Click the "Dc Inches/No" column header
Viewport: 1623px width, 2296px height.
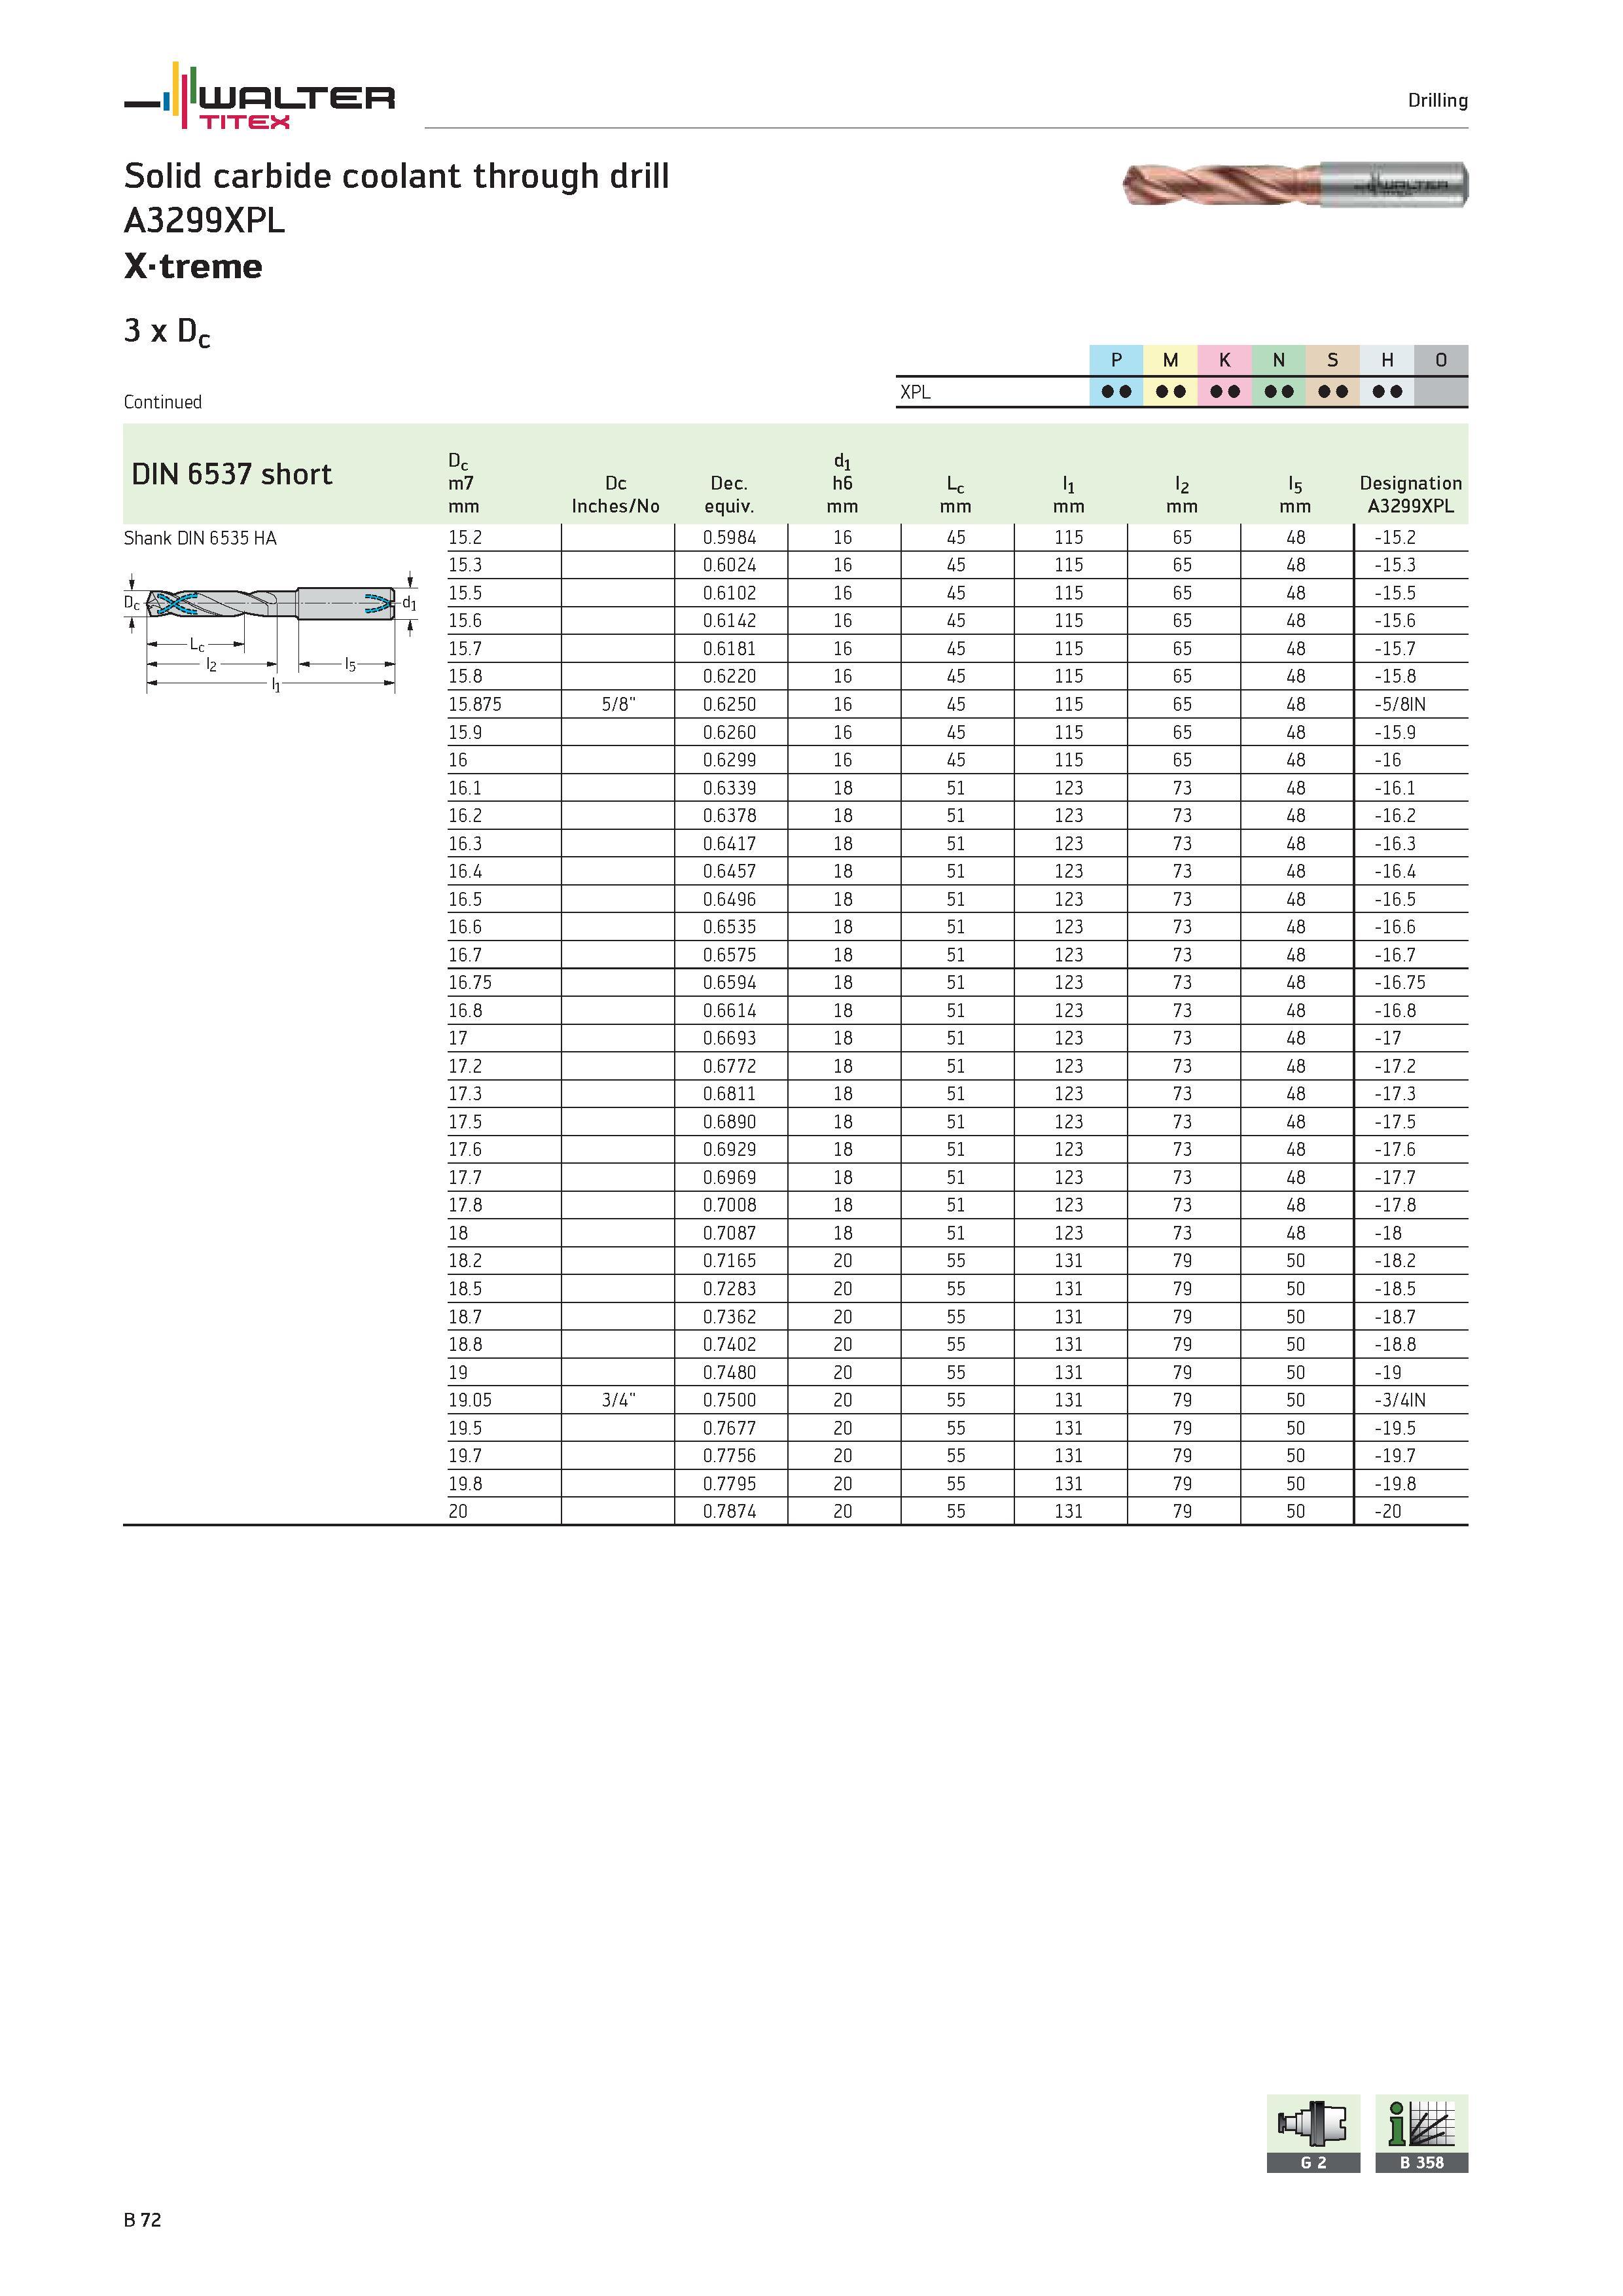click(616, 495)
